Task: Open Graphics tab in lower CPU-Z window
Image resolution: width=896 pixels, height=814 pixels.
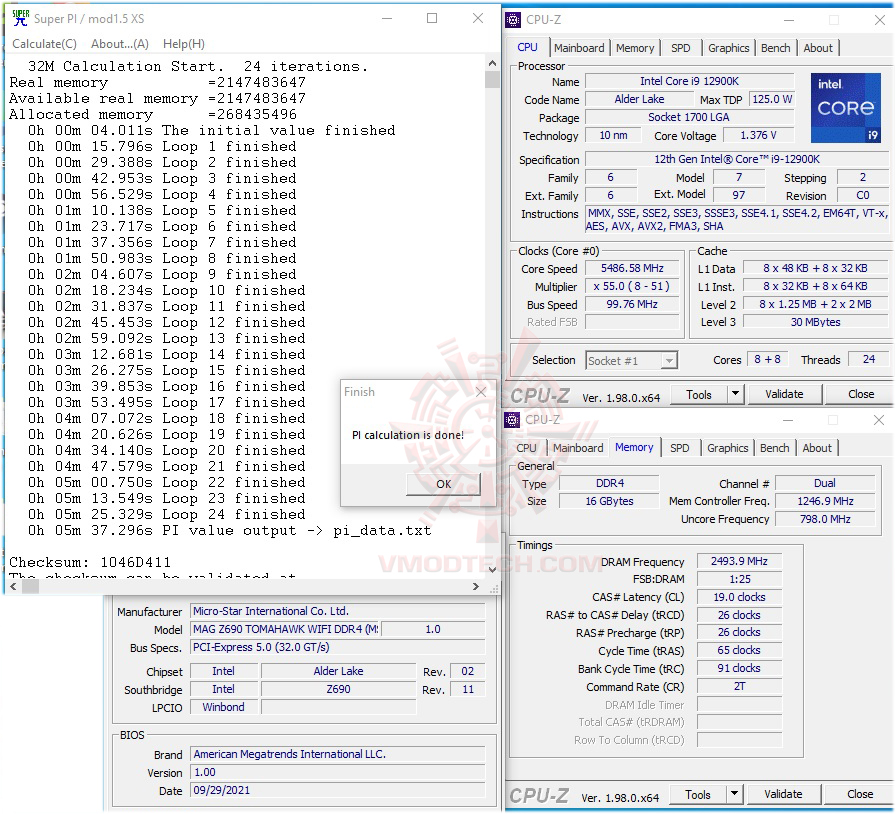Action: click(727, 448)
